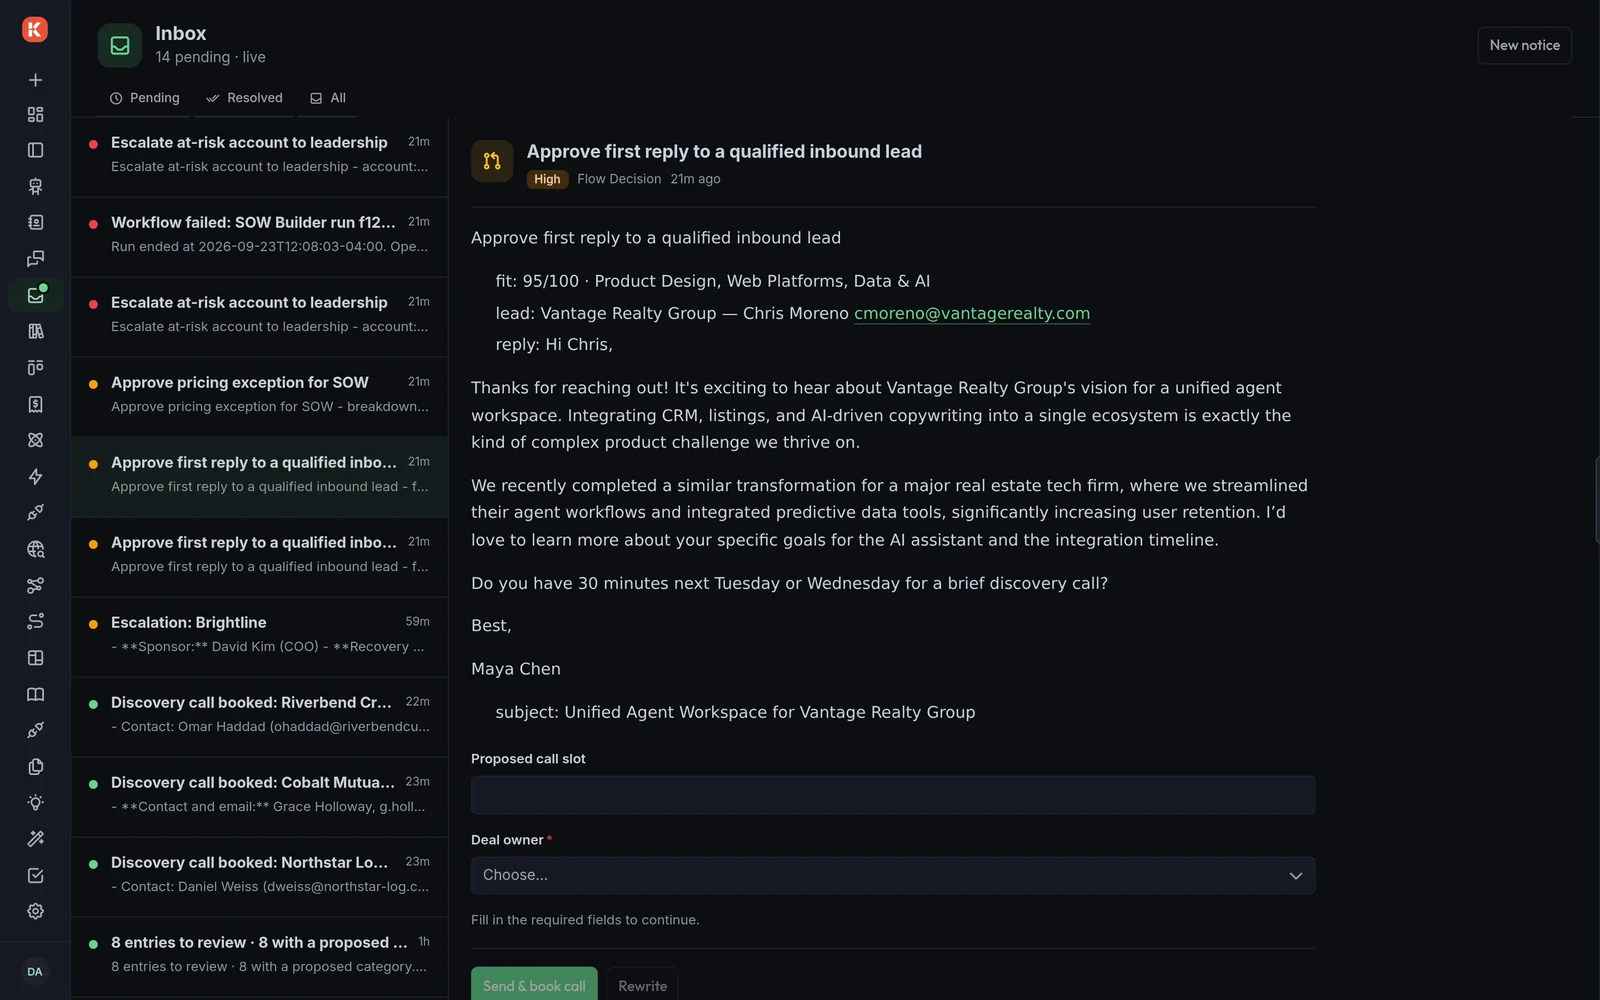
Task: Open the open-book docs icon
Action: (35, 694)
